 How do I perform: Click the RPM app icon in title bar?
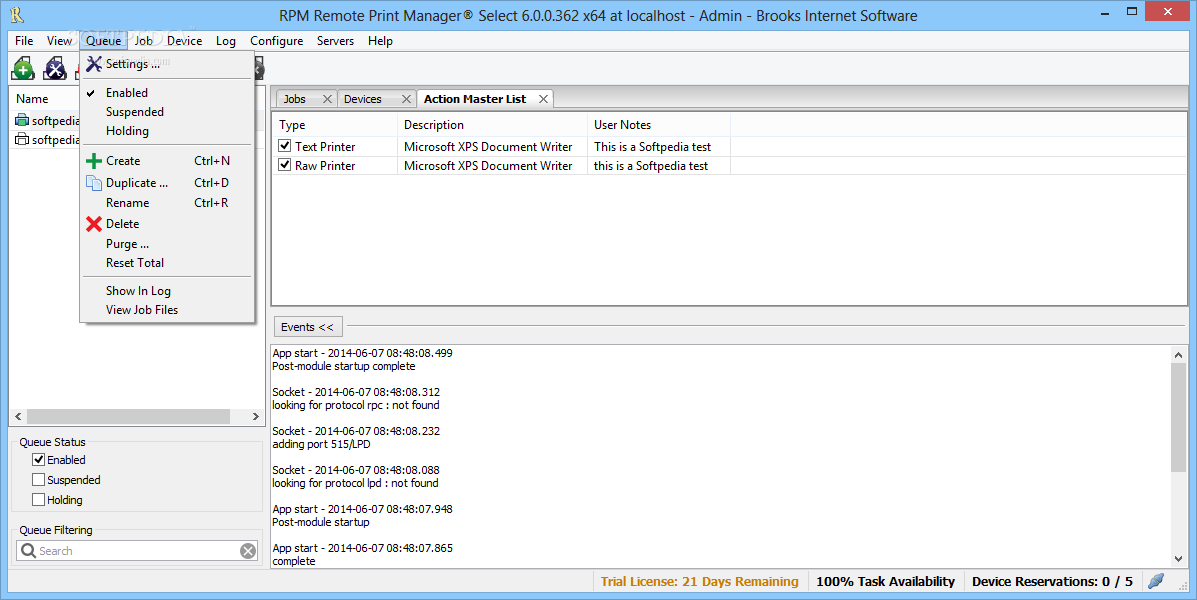(x=17, y=15)
